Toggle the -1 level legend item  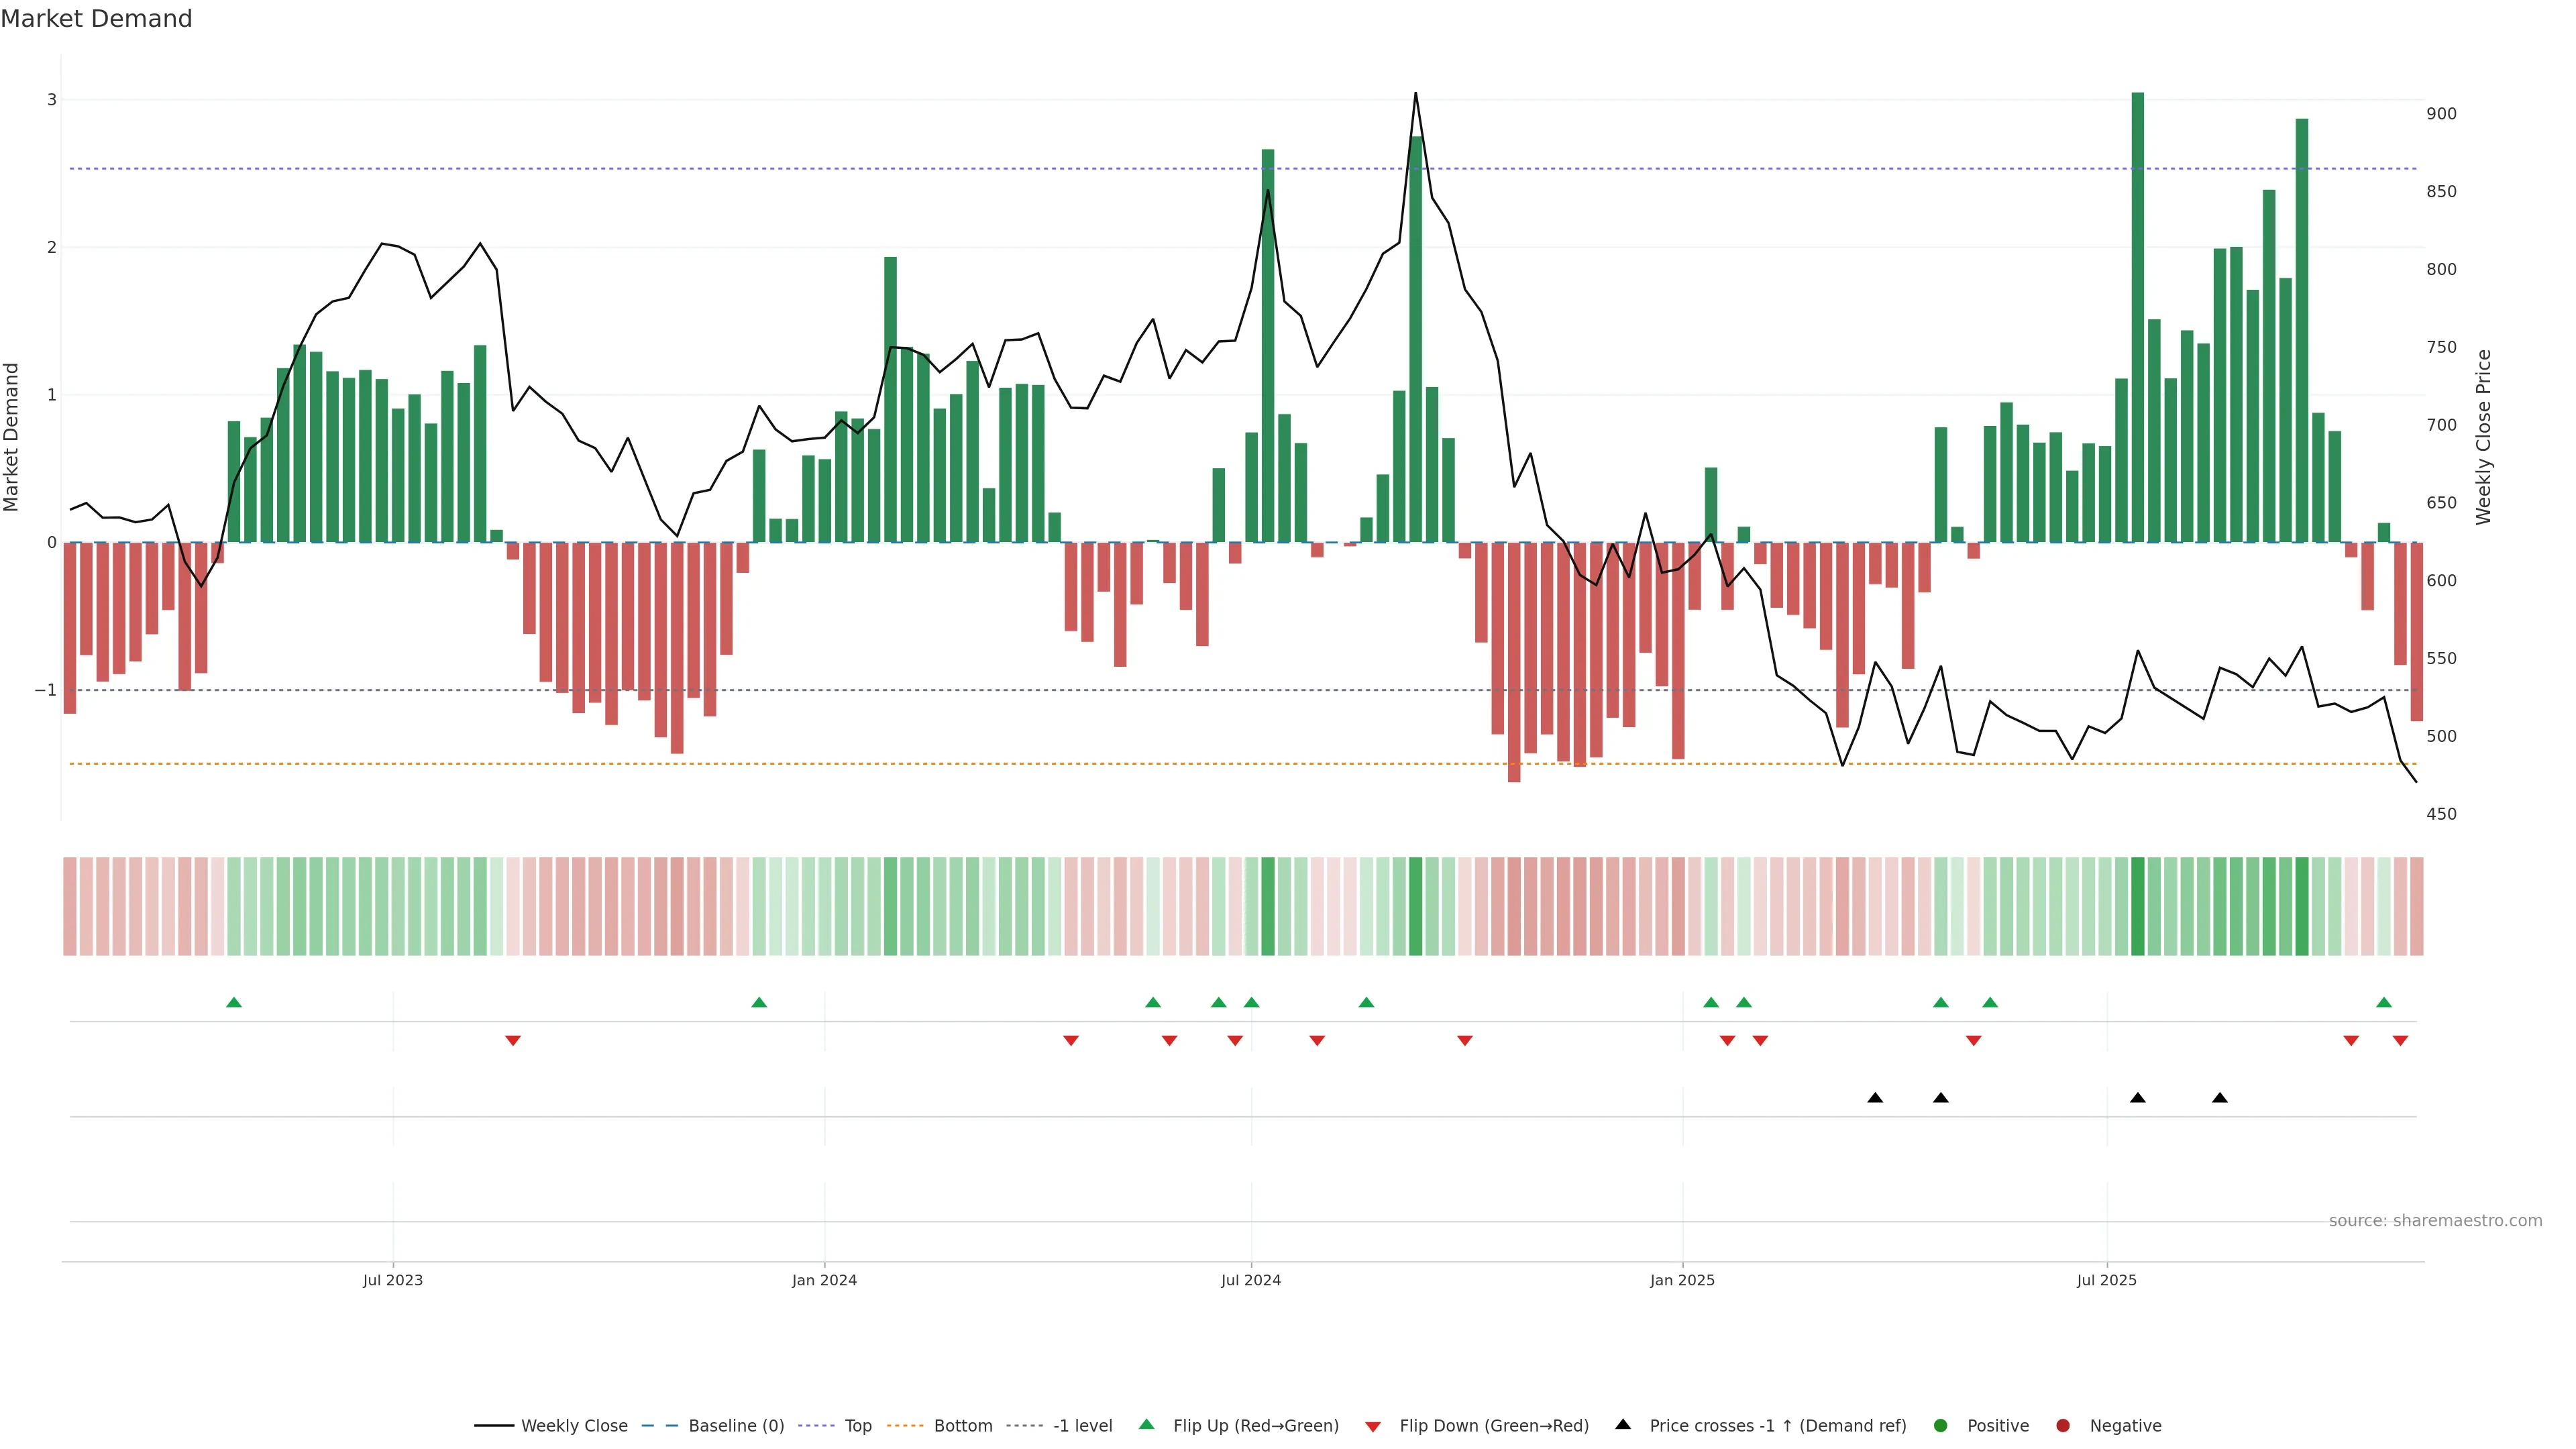click(1082, 1426)
